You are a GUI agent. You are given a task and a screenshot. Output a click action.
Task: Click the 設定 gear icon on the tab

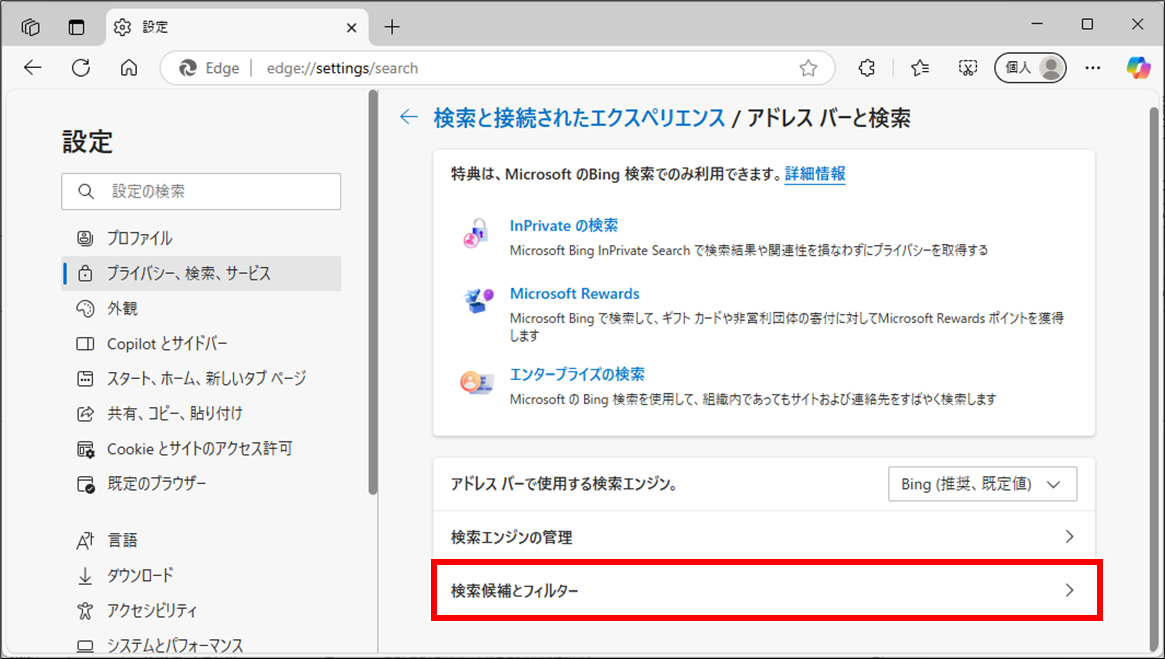(x=122, y=27)
